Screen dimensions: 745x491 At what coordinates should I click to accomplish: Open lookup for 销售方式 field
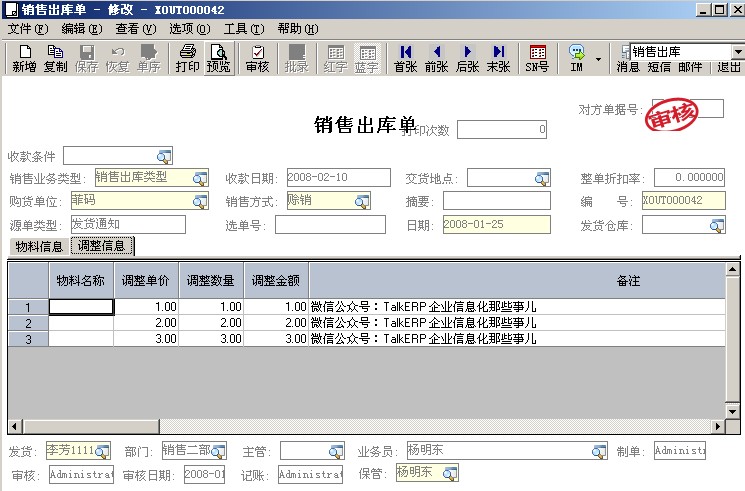(362, 202)
